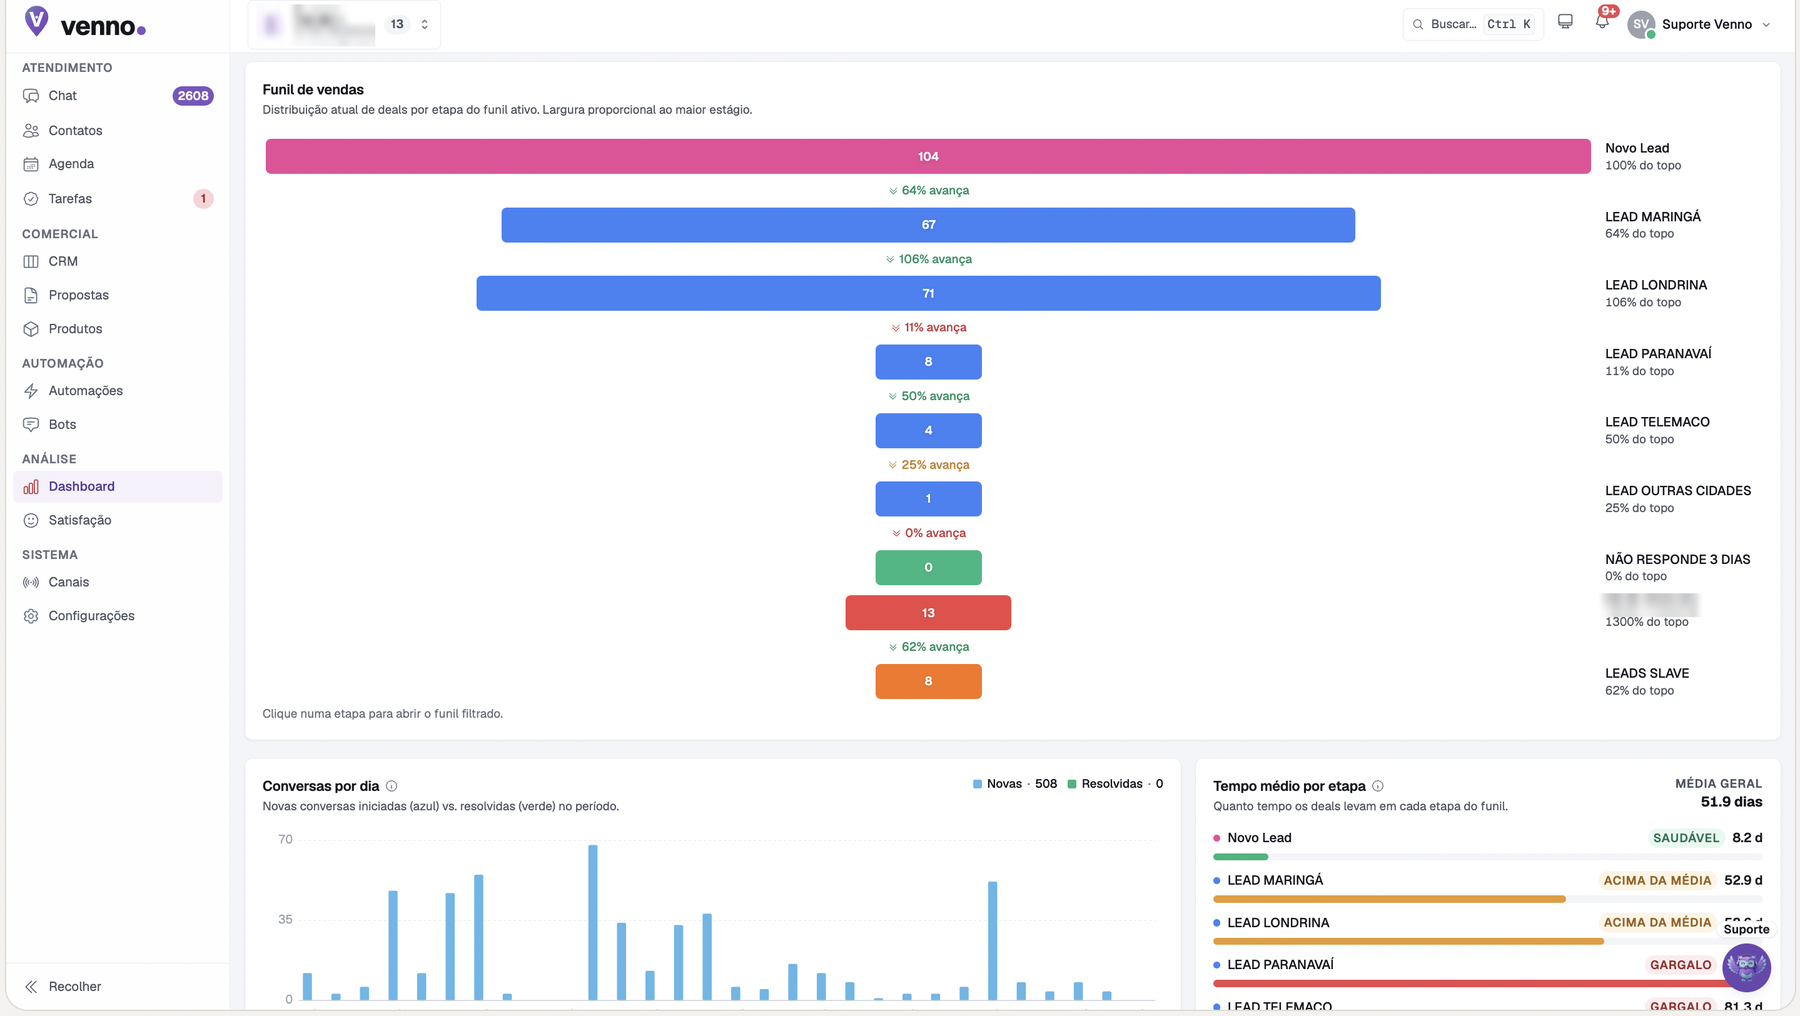Click info icon beside Tempo médio por etapa
The image size is (1800, 1016).
(x=1378, y=786)
